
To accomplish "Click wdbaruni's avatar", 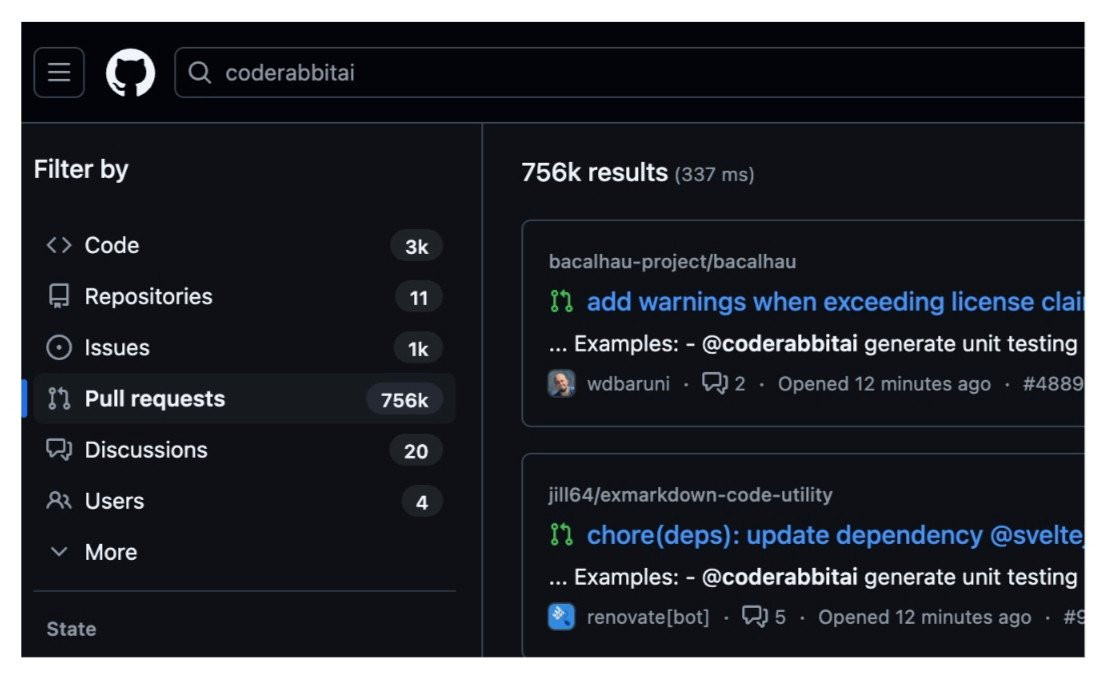I will click(x=562, y=383).
